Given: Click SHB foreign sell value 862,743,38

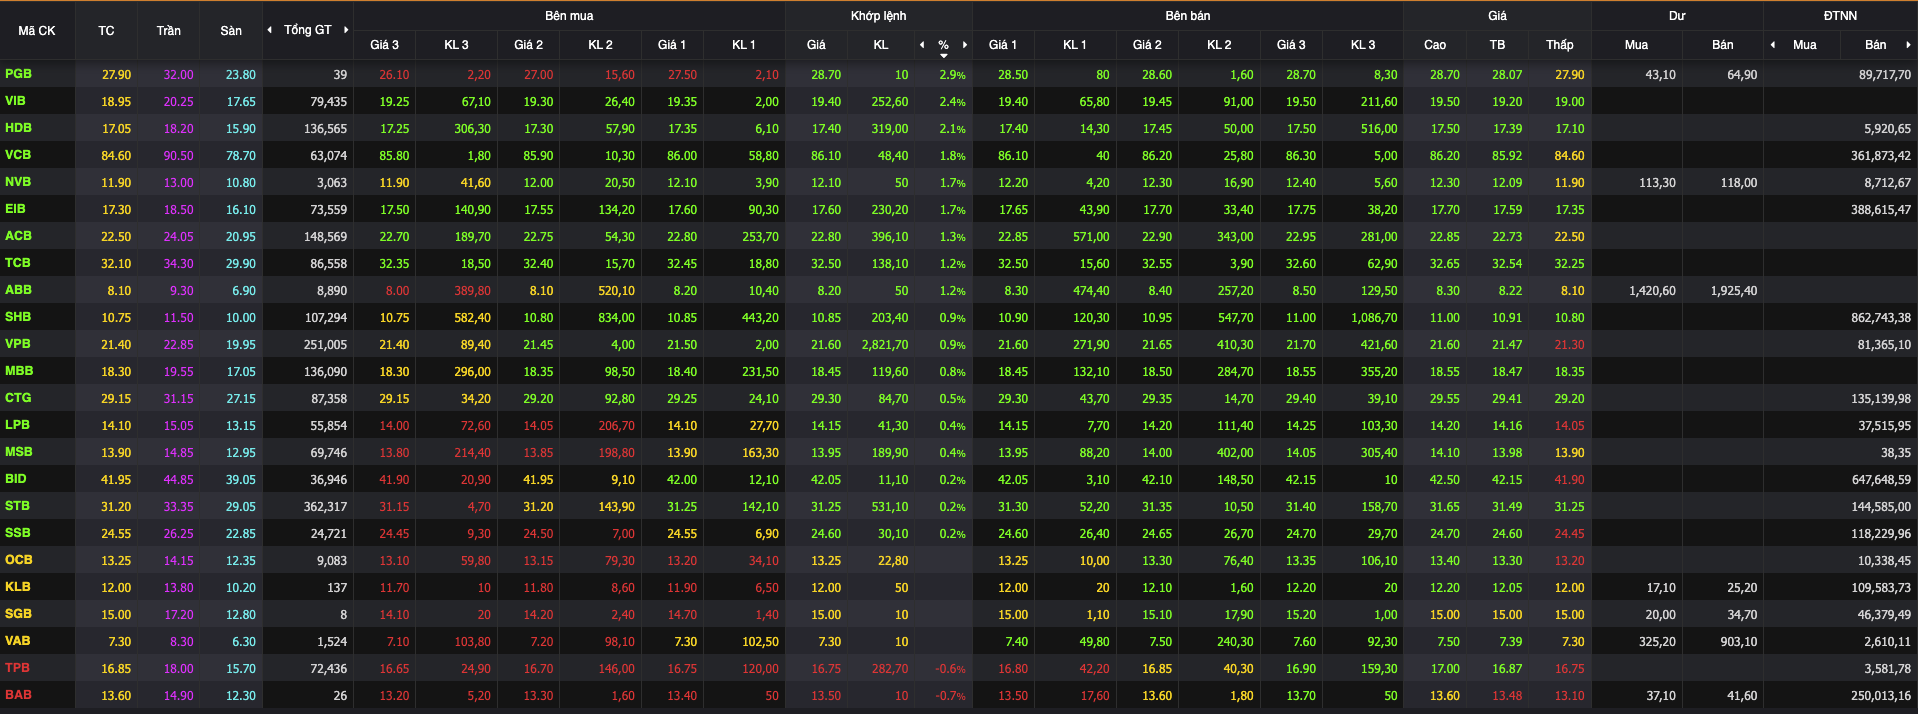Looking at the screenshot, I should (1881, 318).
